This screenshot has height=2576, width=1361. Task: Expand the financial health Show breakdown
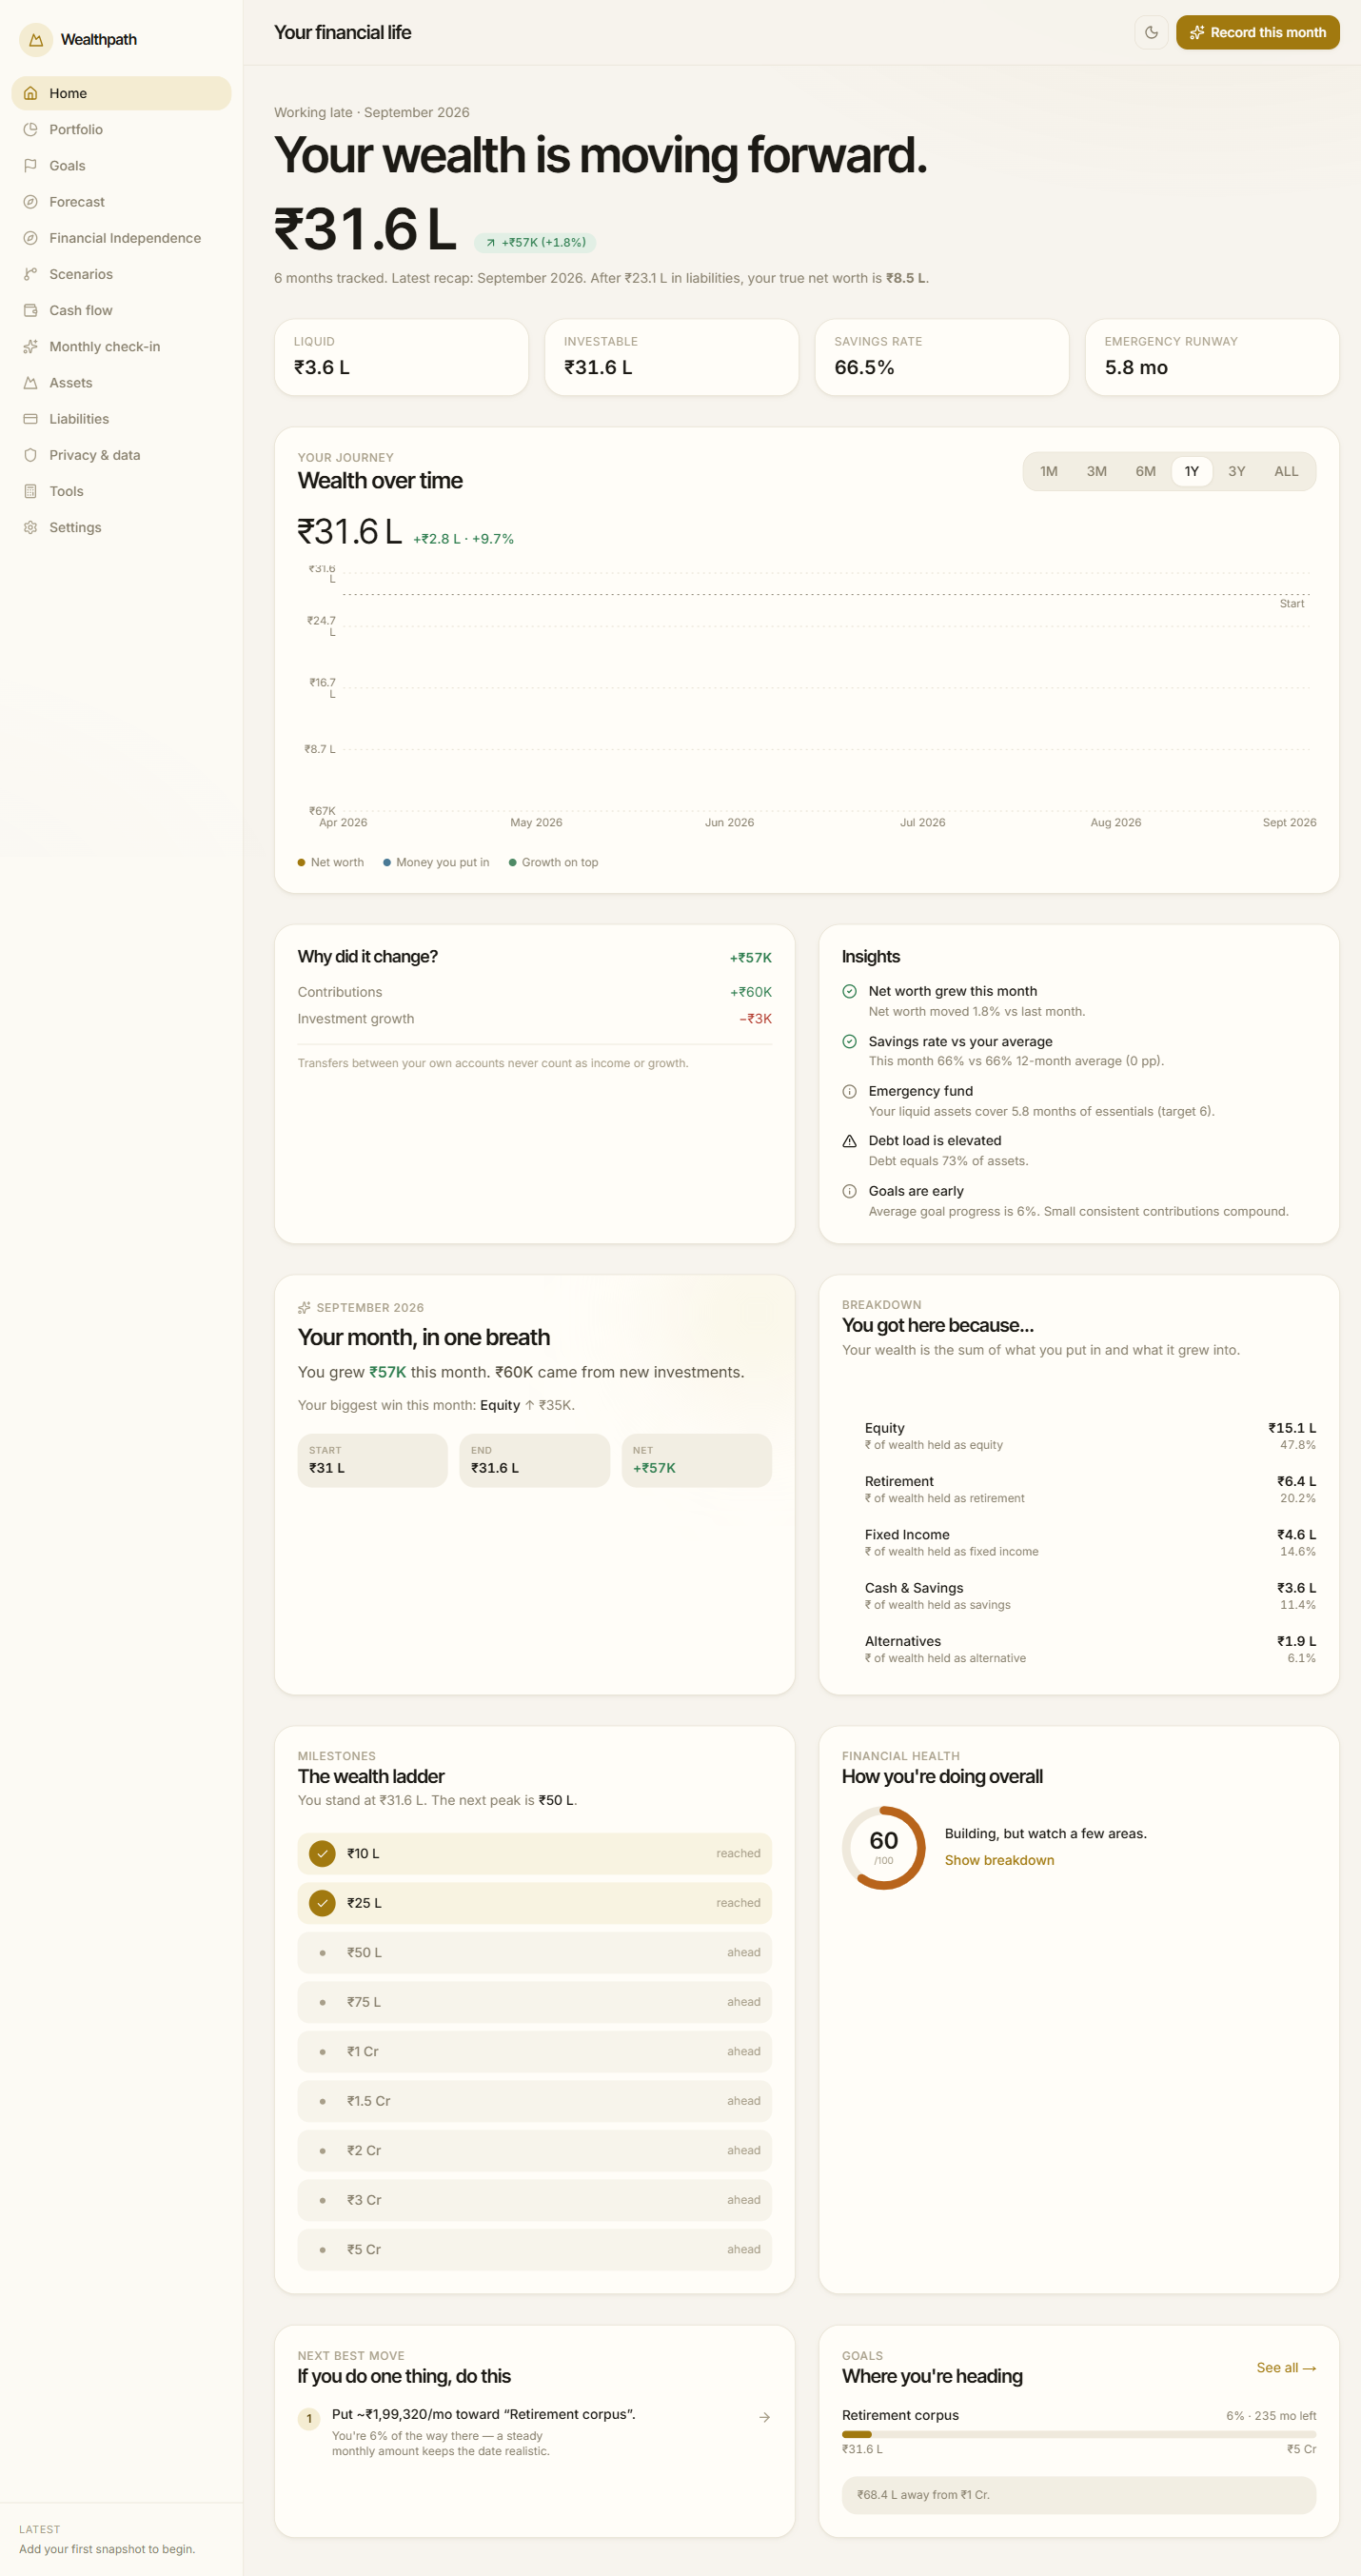(999, 1860)
